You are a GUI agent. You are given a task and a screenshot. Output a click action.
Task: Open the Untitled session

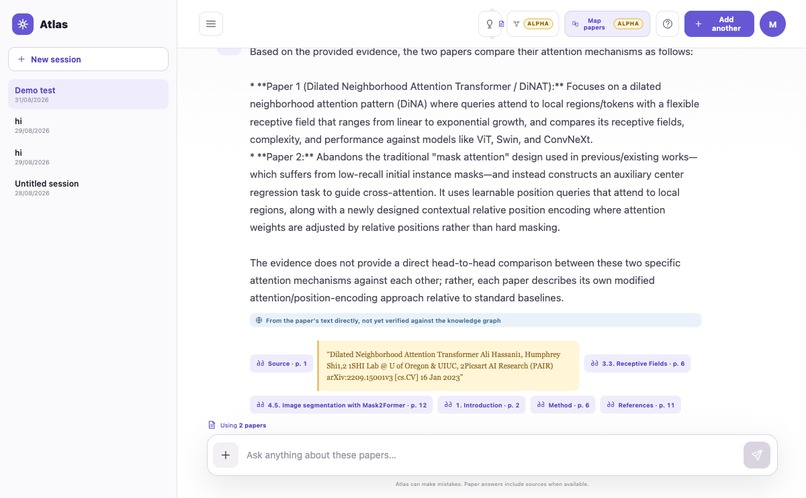88,188
